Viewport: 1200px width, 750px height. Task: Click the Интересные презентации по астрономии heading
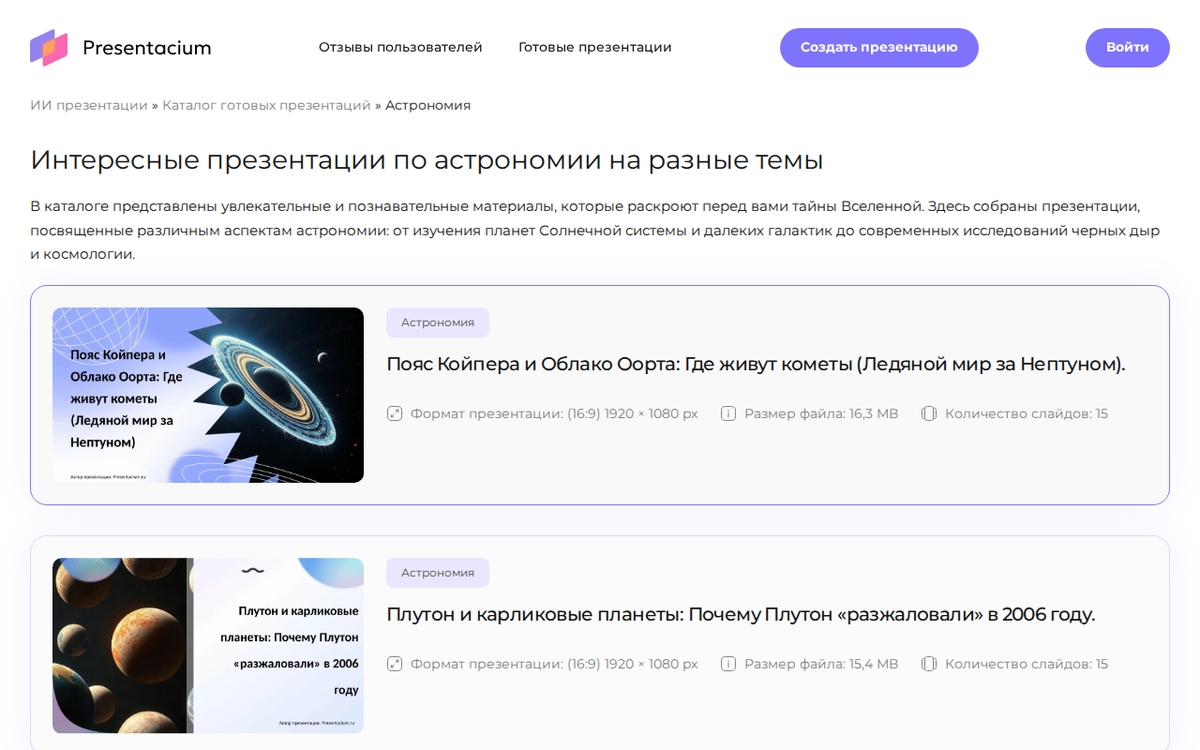[x=427, y=160]
